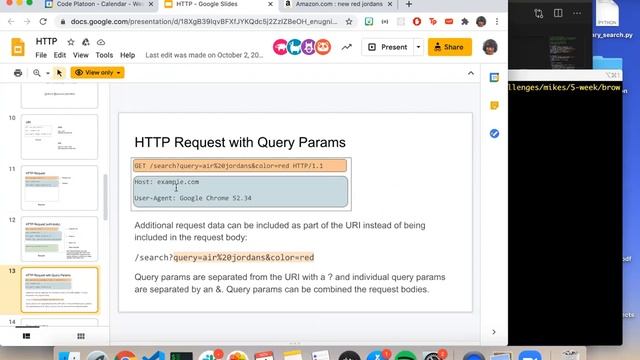640x360 pixels.
Task: Open the activity dashboard trend icon
Action: click(x=347, y=47)
